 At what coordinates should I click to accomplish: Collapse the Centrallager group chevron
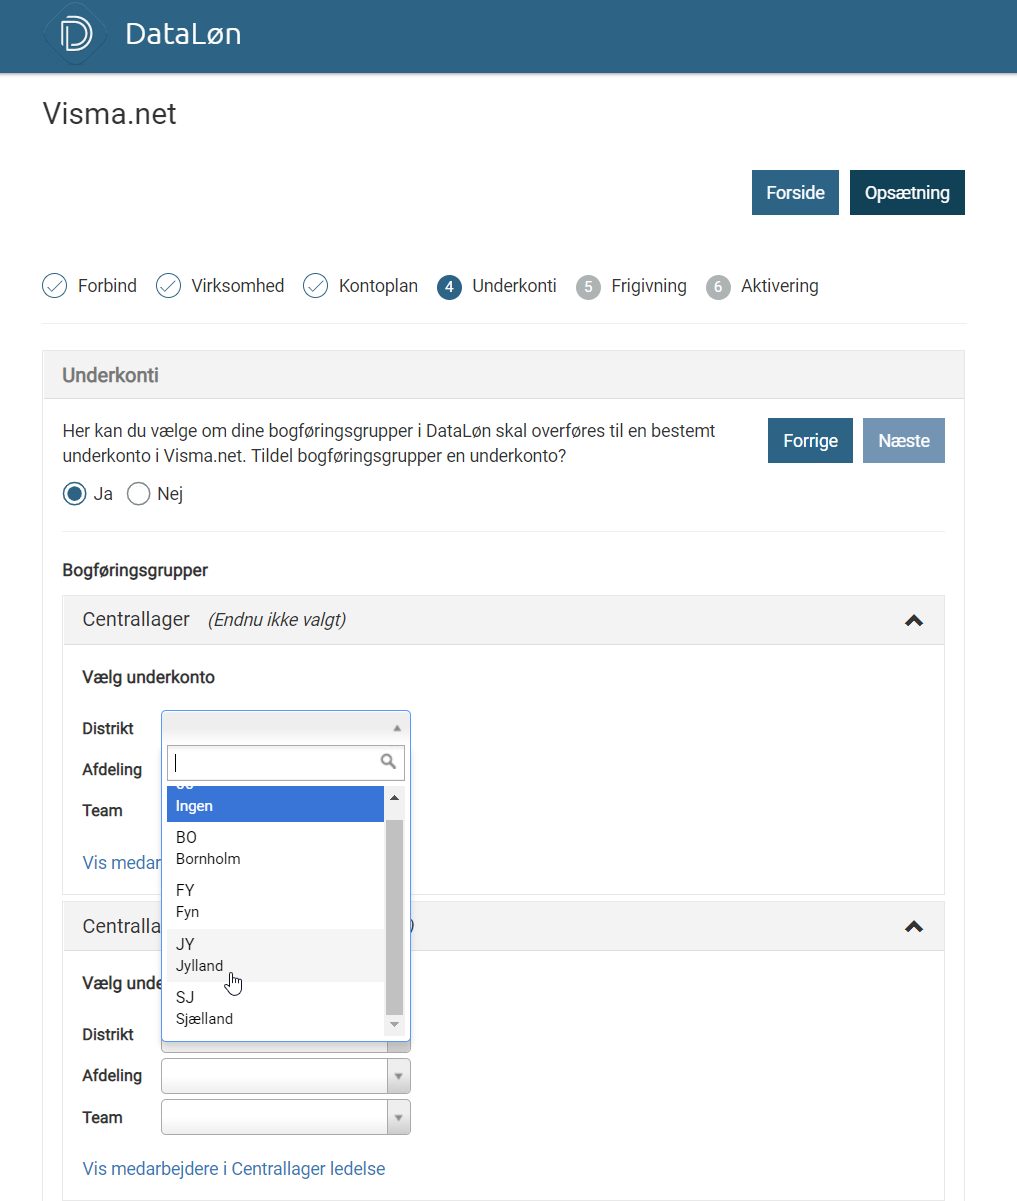pyautogui.click(x=912, y=620)
